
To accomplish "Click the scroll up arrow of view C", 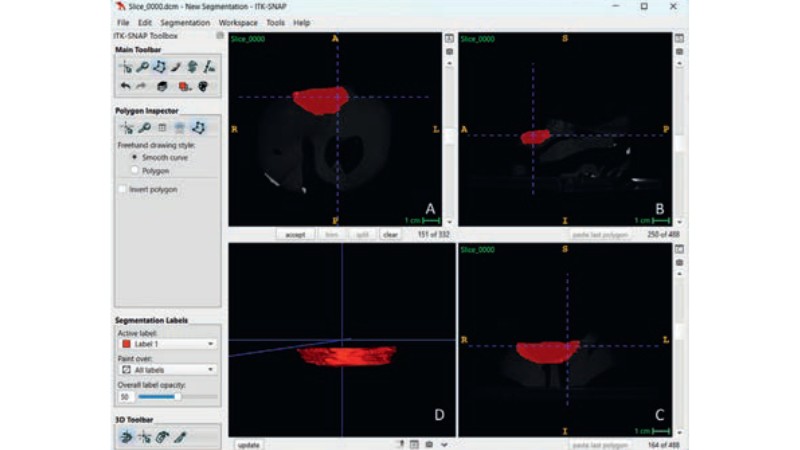I will (x=679, y=274).
